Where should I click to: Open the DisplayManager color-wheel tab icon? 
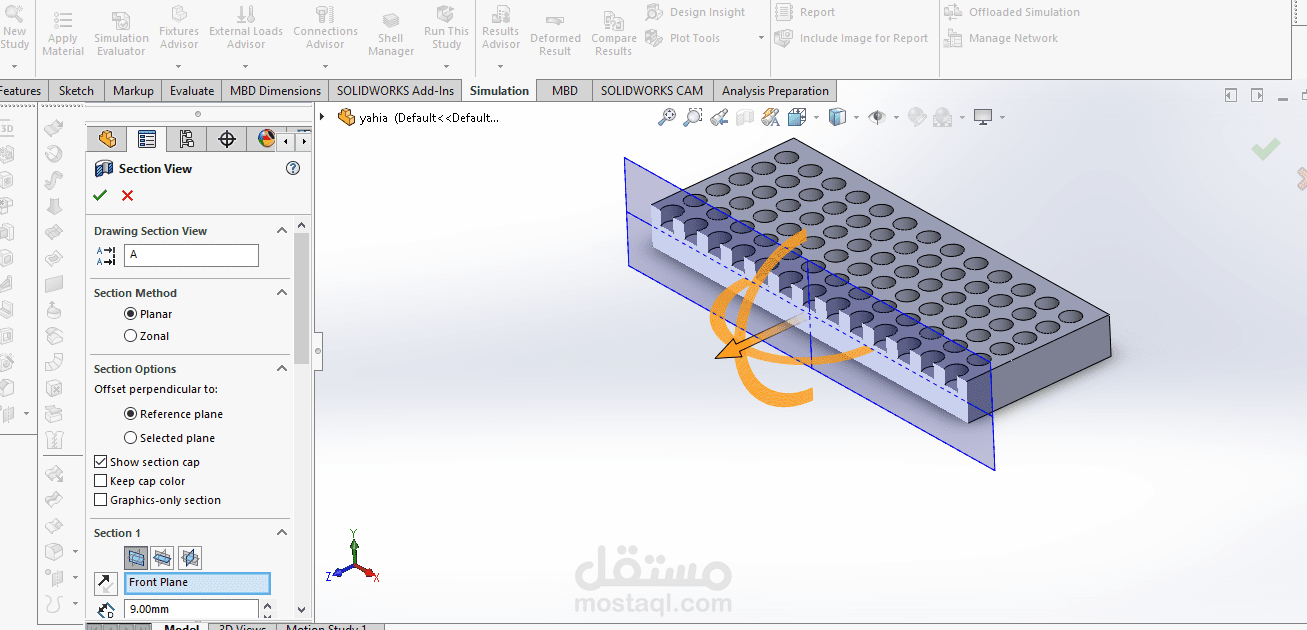point(266,139)
